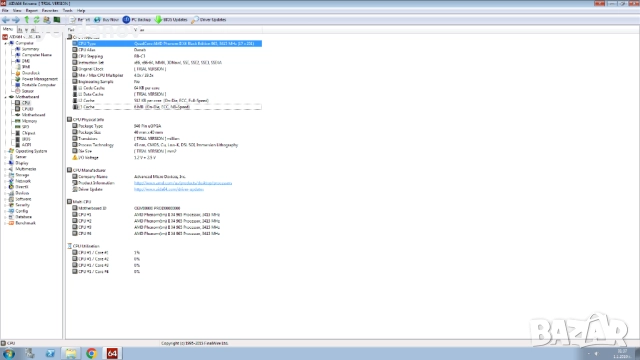Check BIOS Updates from the toolbar

tap(171, 20)
